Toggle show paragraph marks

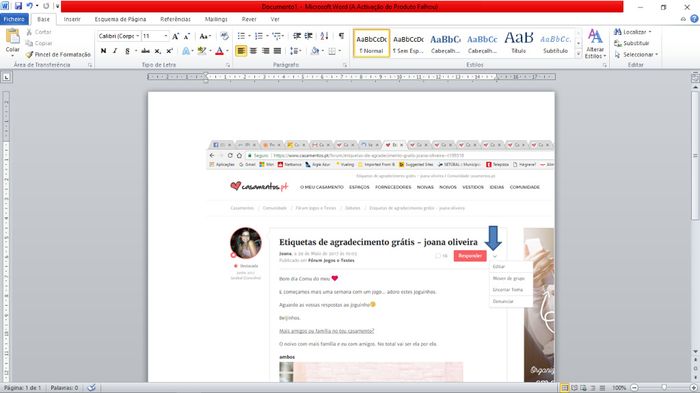click(342, 36)
